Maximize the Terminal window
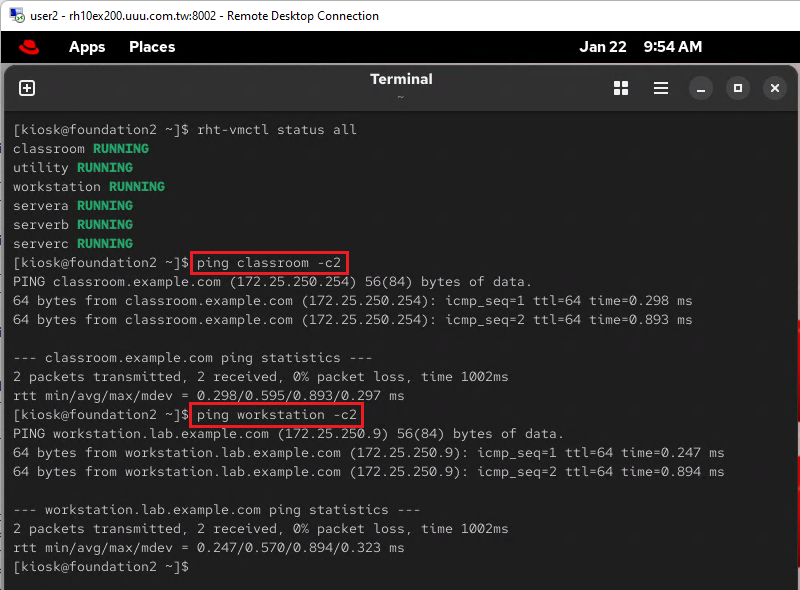Screen dimensions: 800x590 tap(738, 88)
